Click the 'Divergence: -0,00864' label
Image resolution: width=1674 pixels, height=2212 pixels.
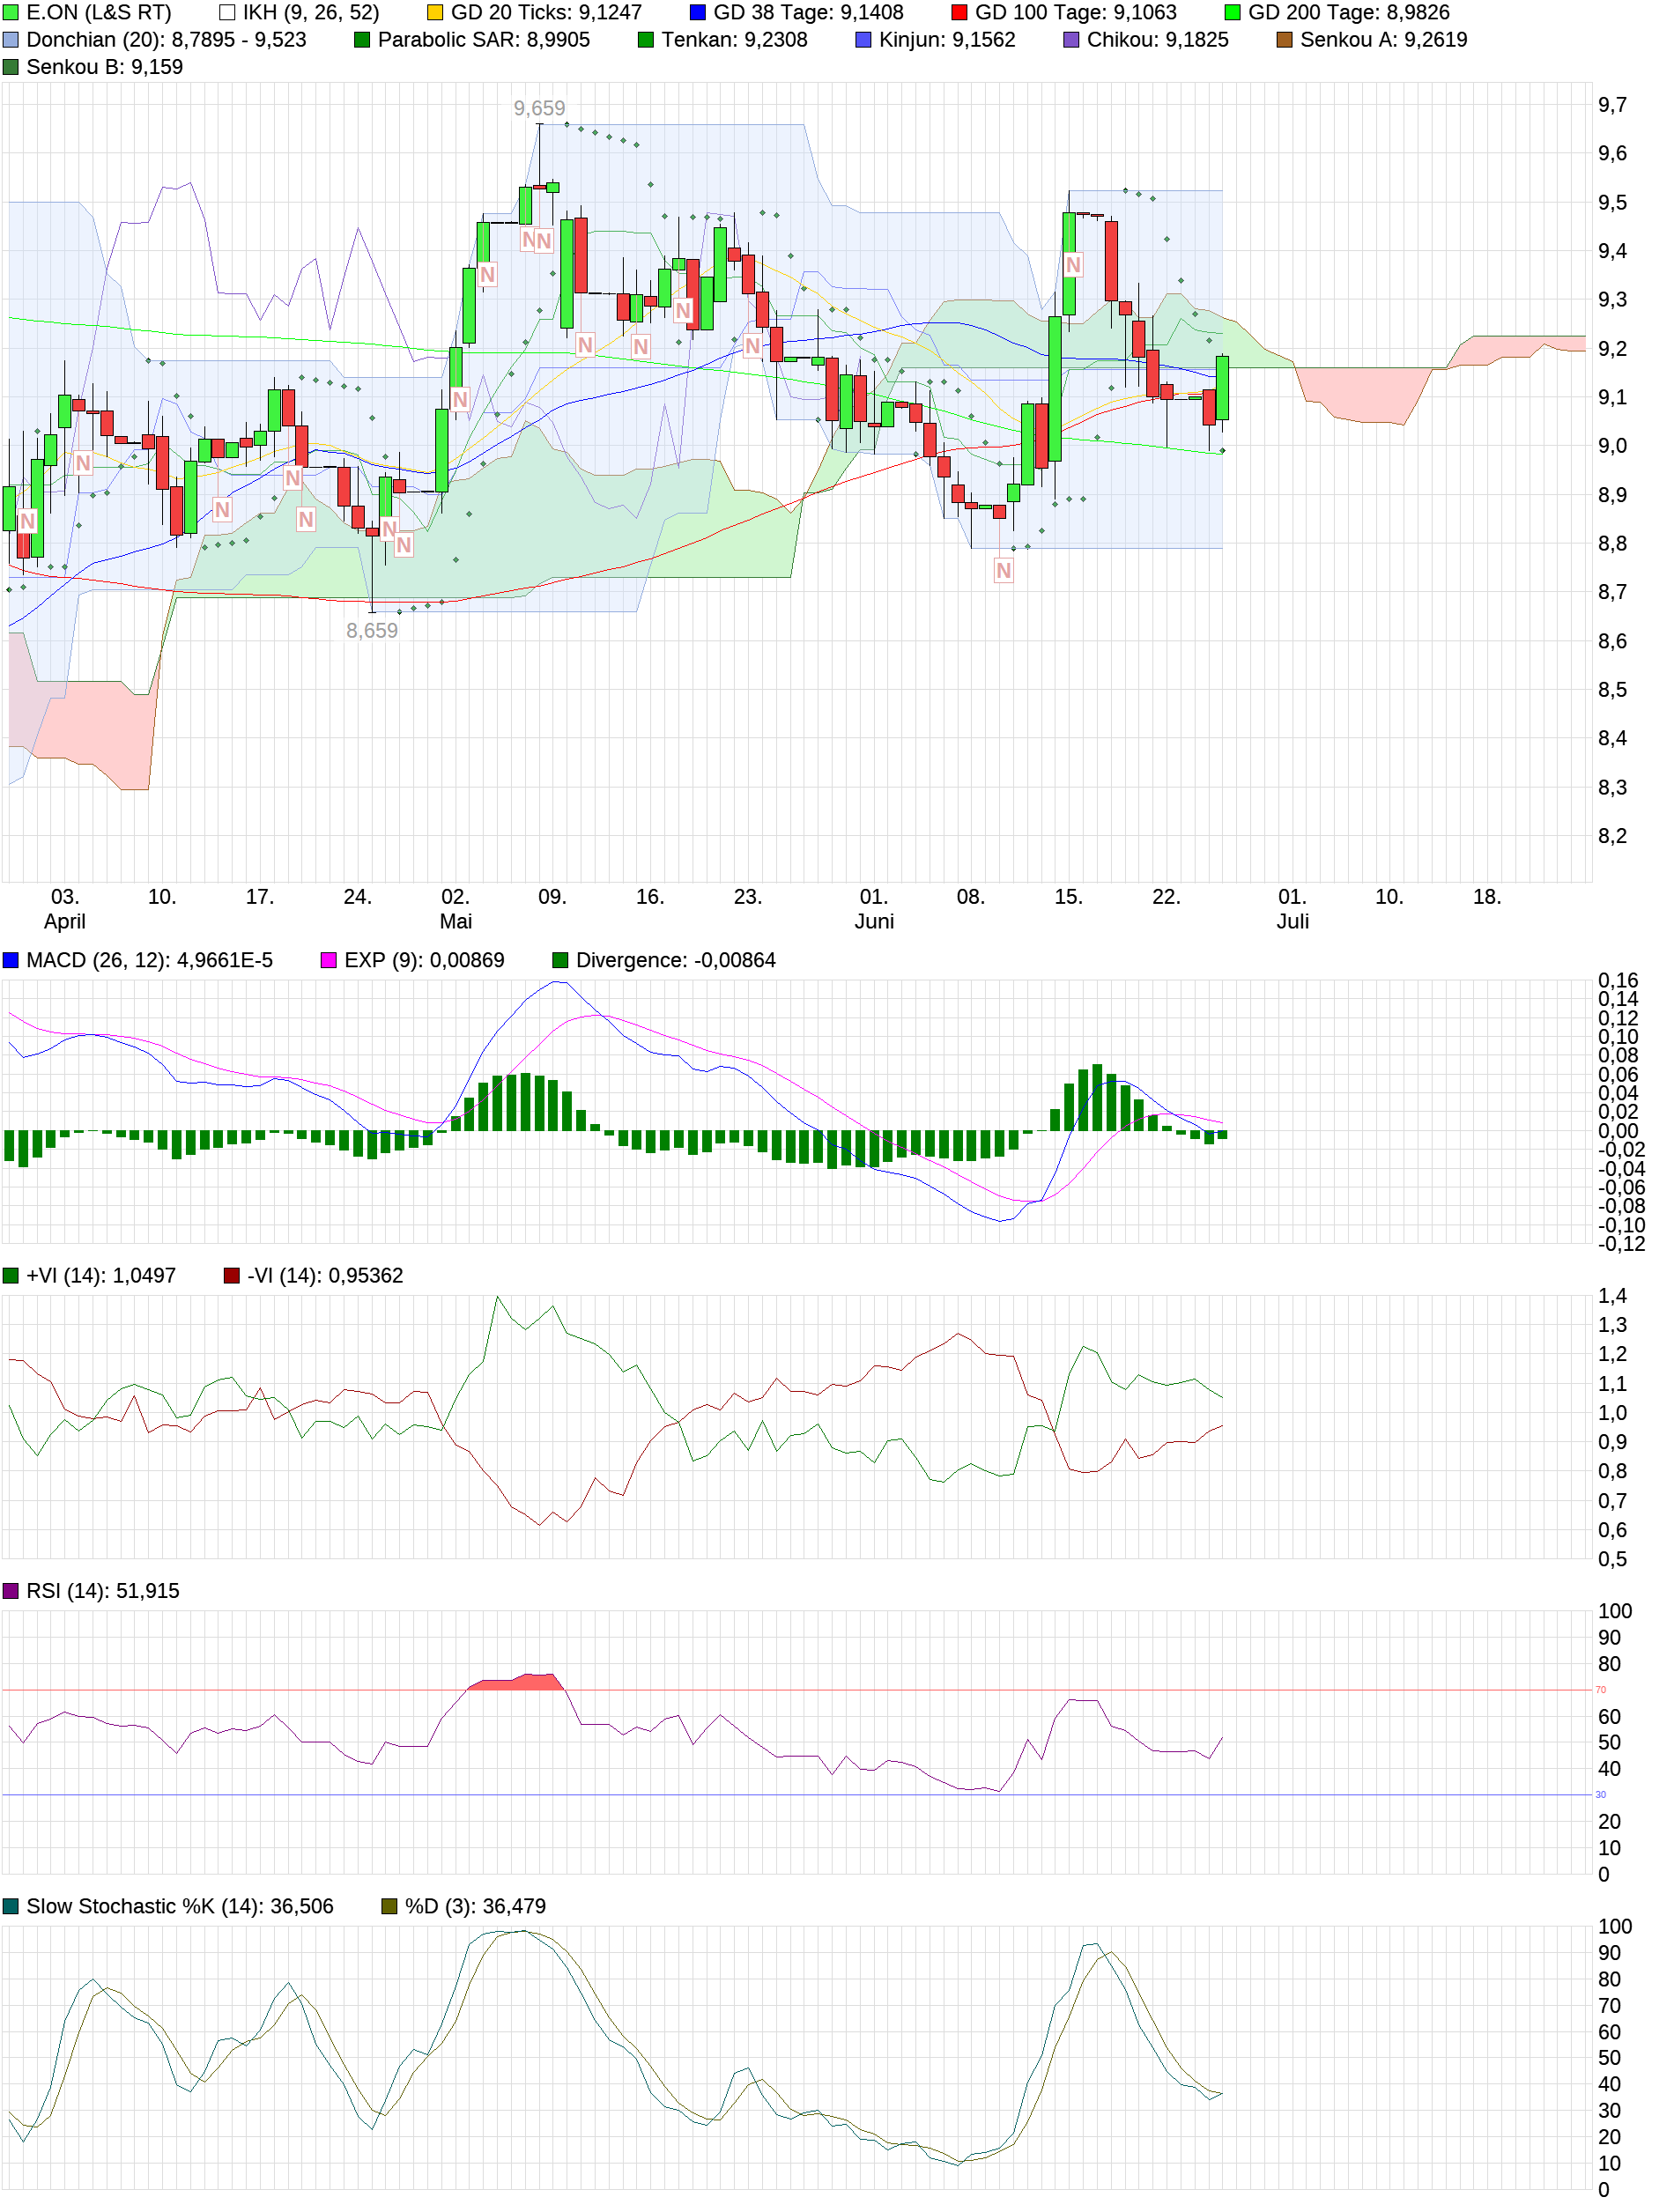(x=676, y=961)
